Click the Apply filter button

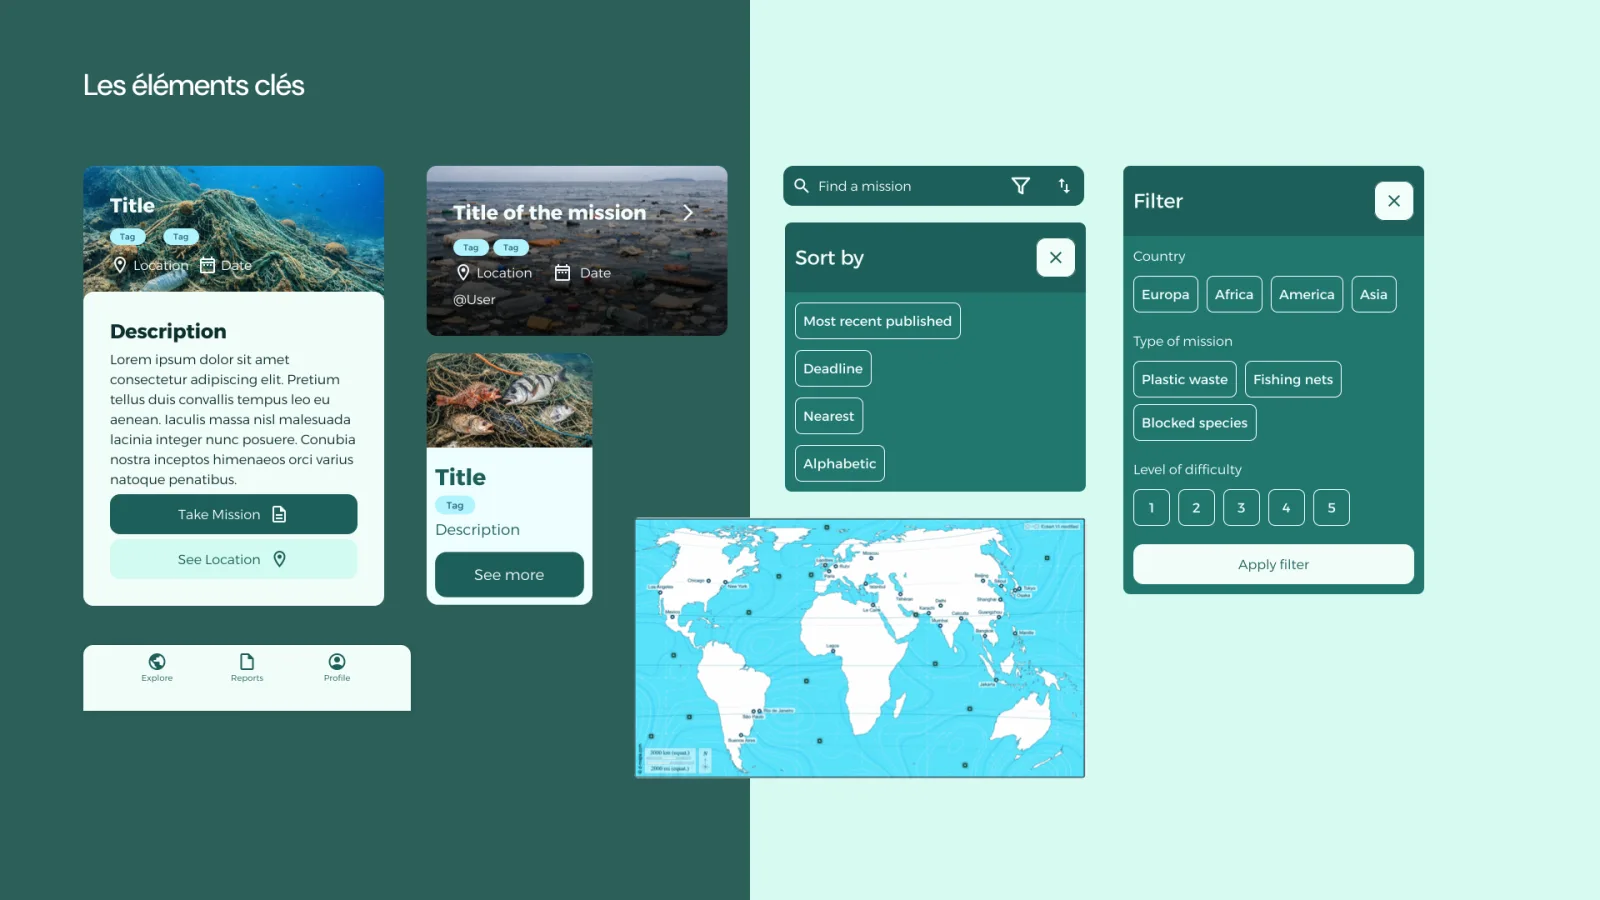(x=1273, y=564)
